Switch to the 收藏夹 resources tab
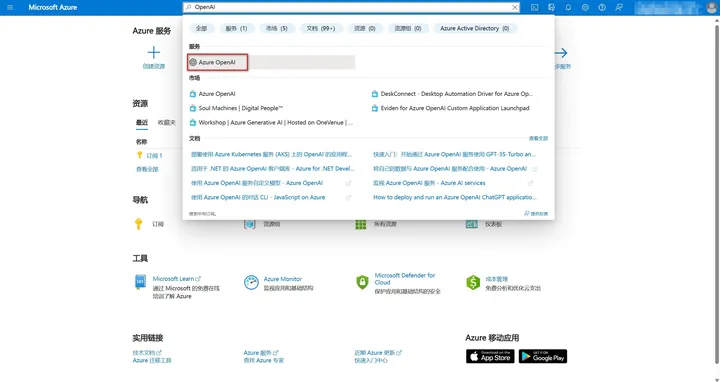 click(167, 123)
